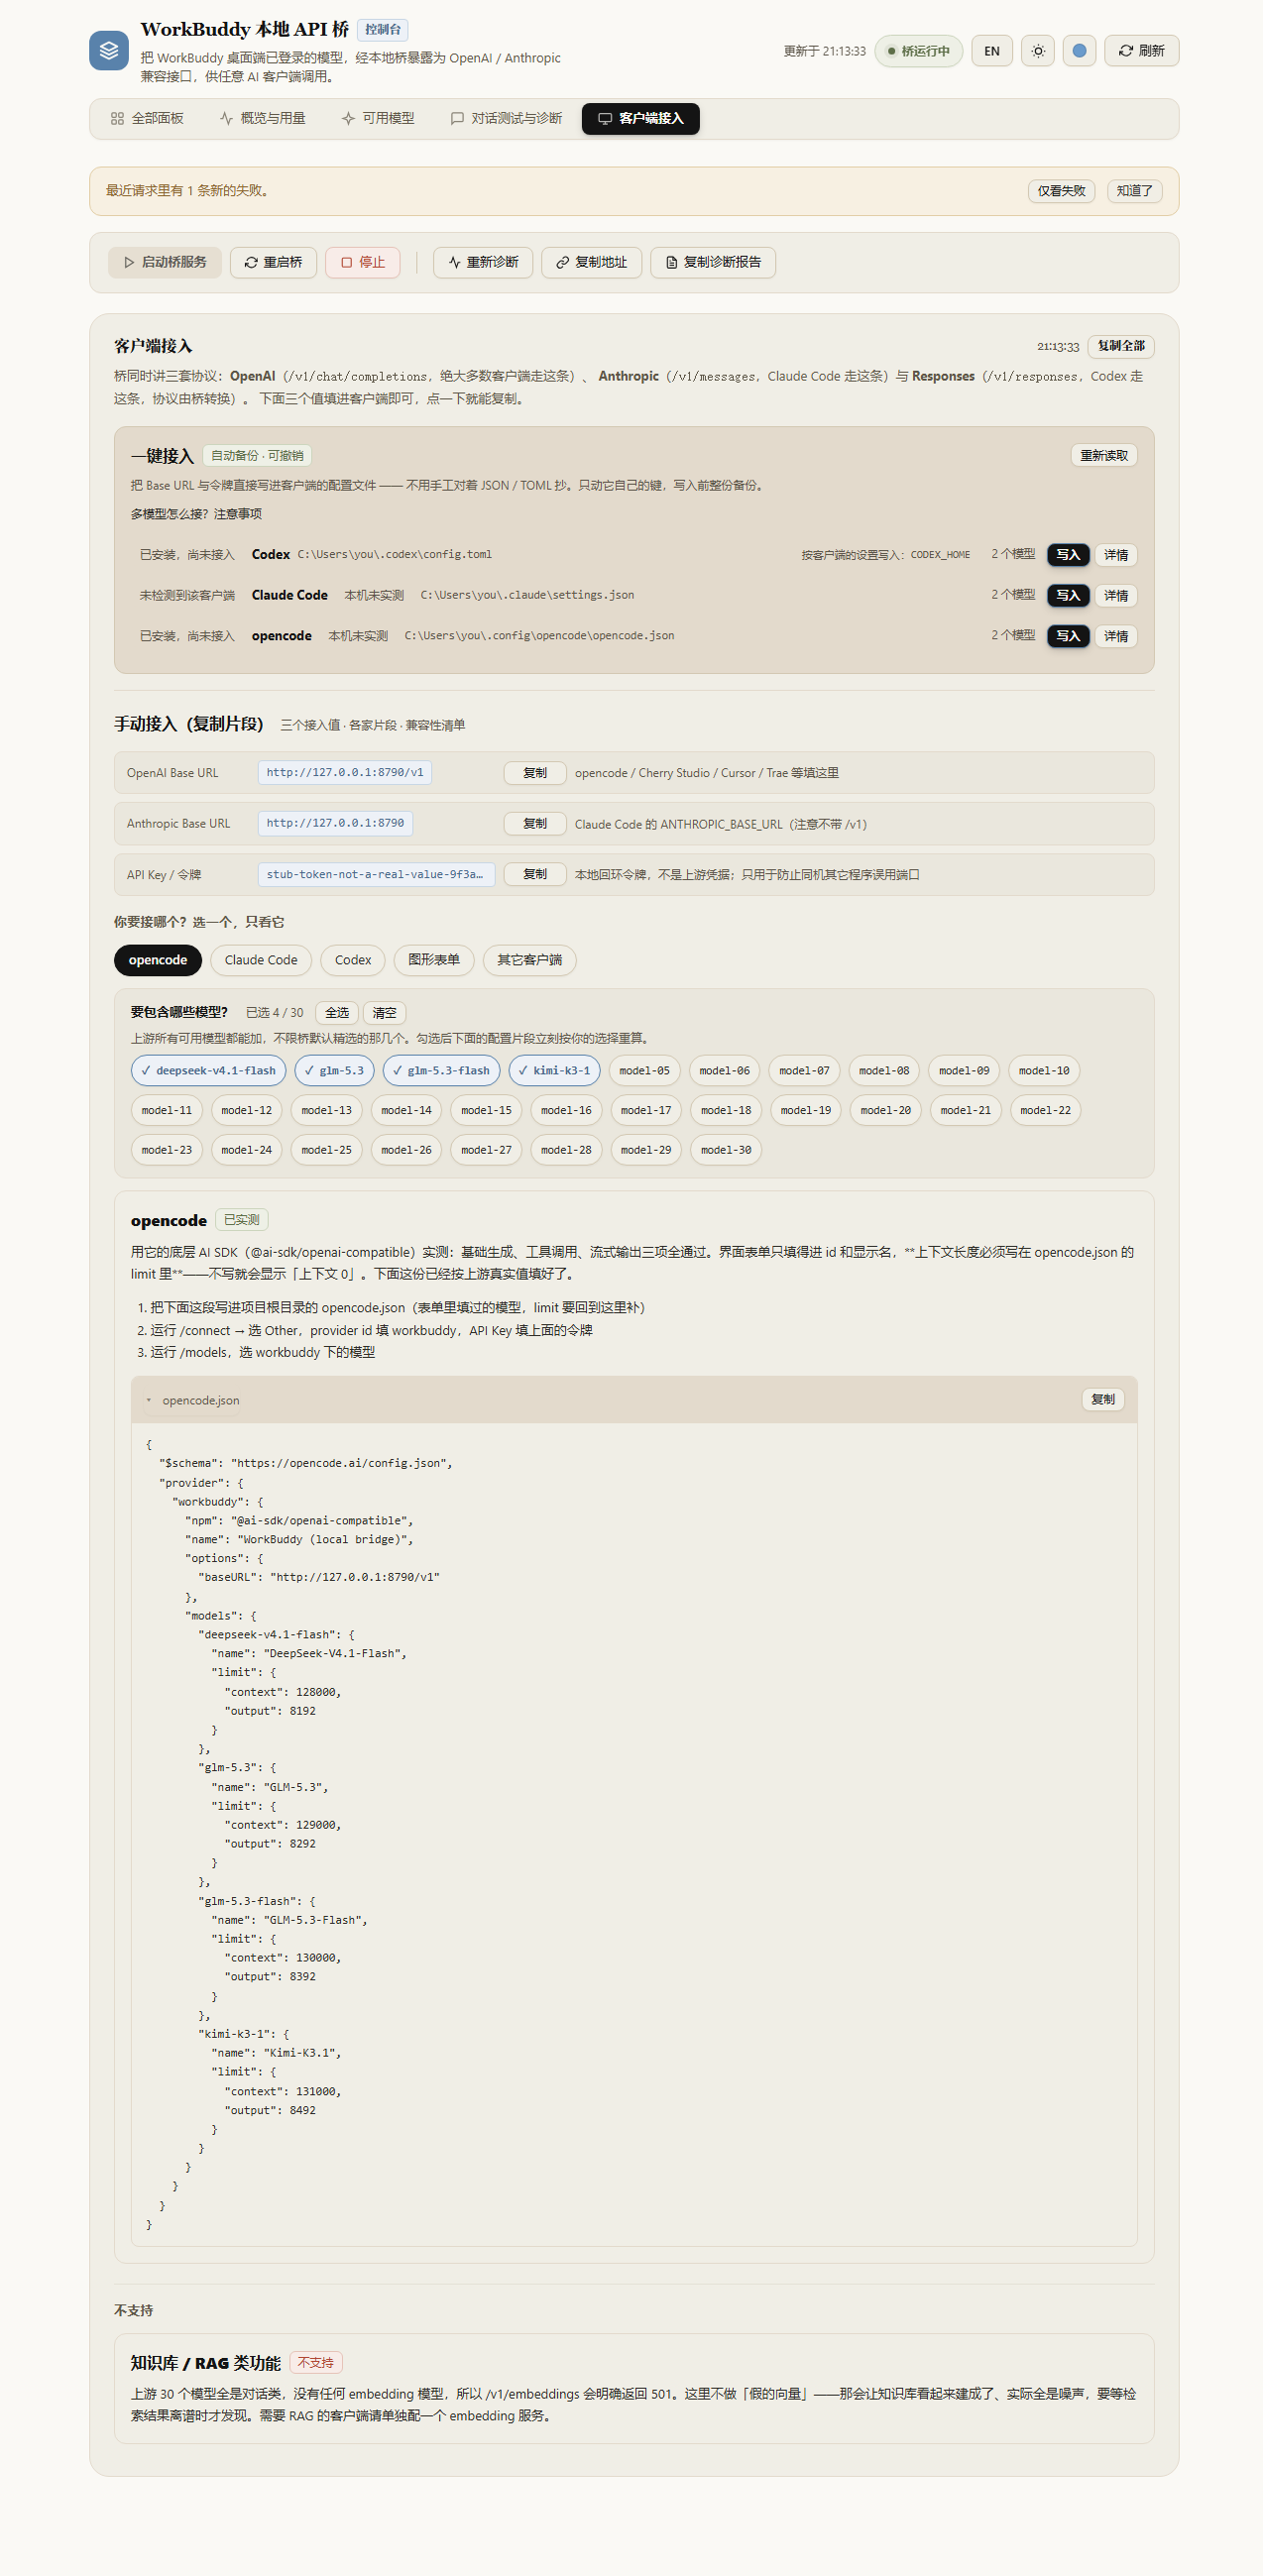Uncheck the deepseek-v4.1-flash model chip
Screen dimensions: 1263x2576
tap(208, 1071)
